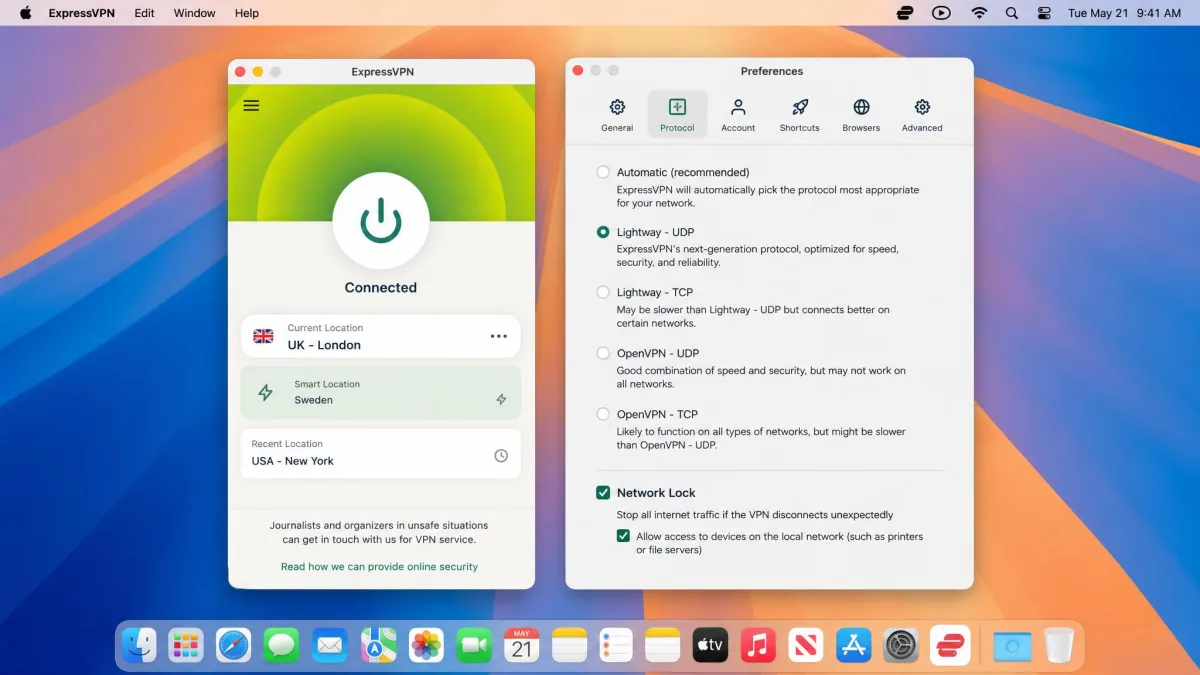The width and height of the screenshot is (1200, 675).
Task: Launch FaceTime from the Dock
Action: [x=474, y=645]
